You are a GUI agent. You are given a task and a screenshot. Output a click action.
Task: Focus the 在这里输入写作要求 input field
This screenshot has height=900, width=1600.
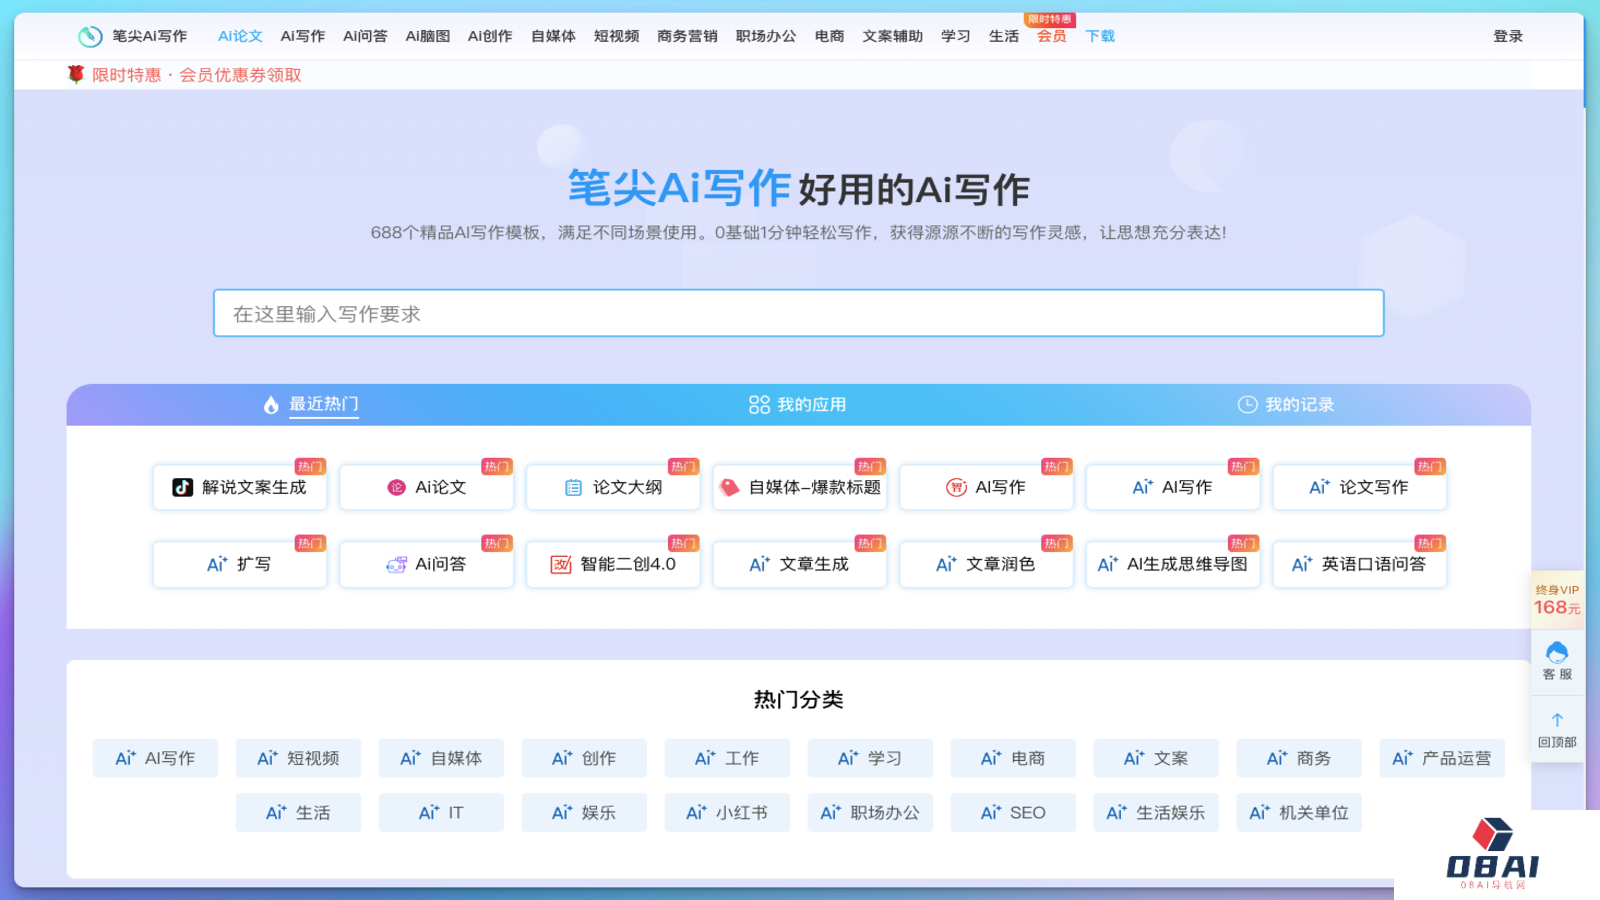[x=798, y=314]
